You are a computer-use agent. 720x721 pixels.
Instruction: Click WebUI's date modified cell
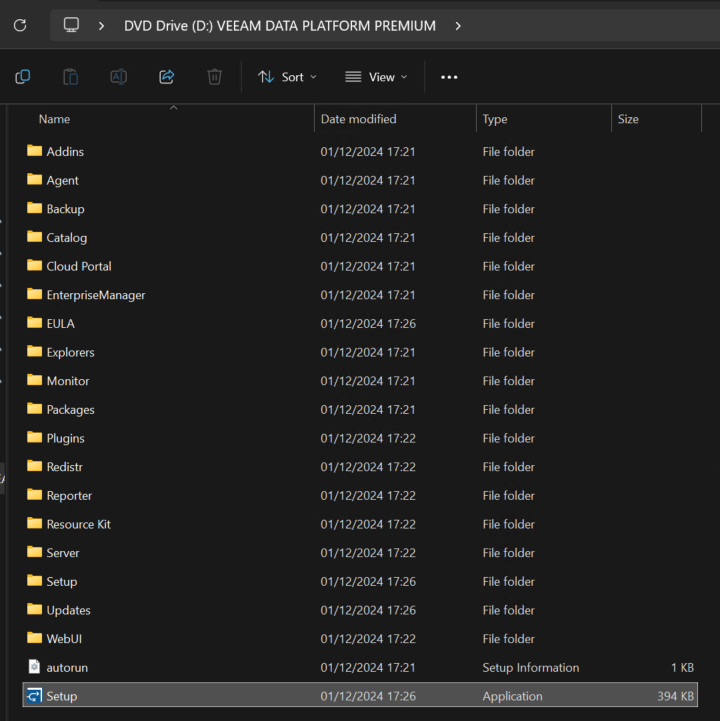pyautogui.click(x=368, y=639)
